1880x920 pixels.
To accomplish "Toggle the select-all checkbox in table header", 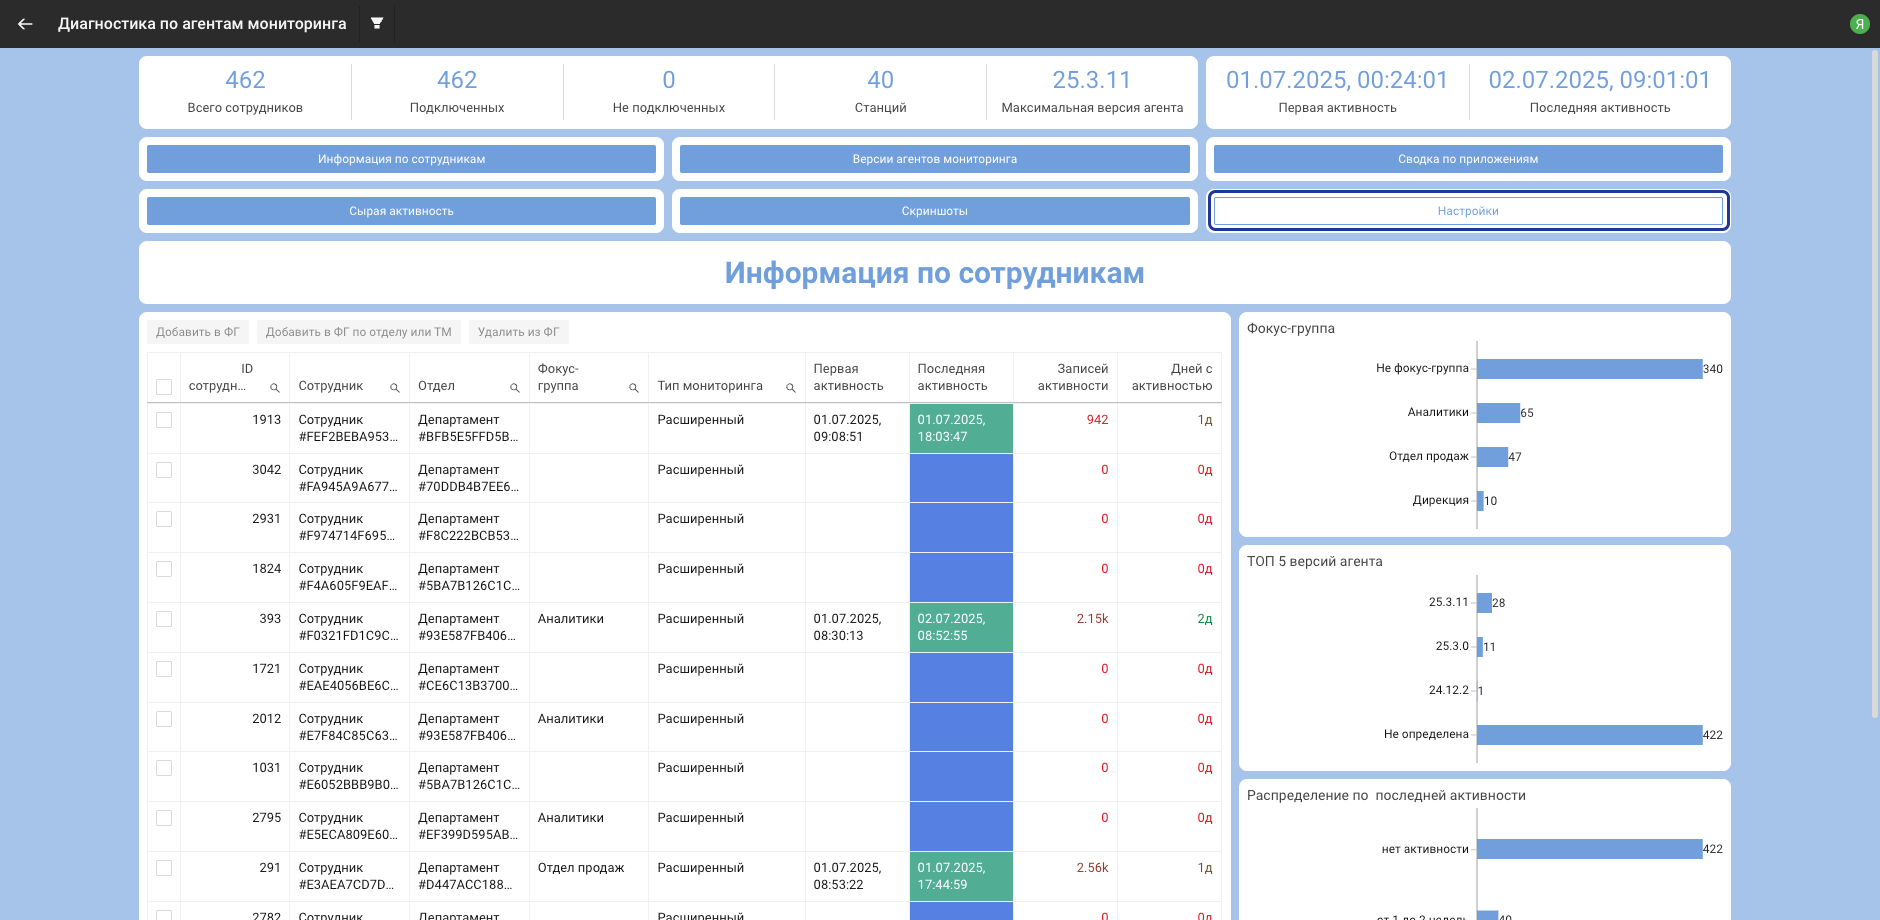I will [x=164, y=387].
